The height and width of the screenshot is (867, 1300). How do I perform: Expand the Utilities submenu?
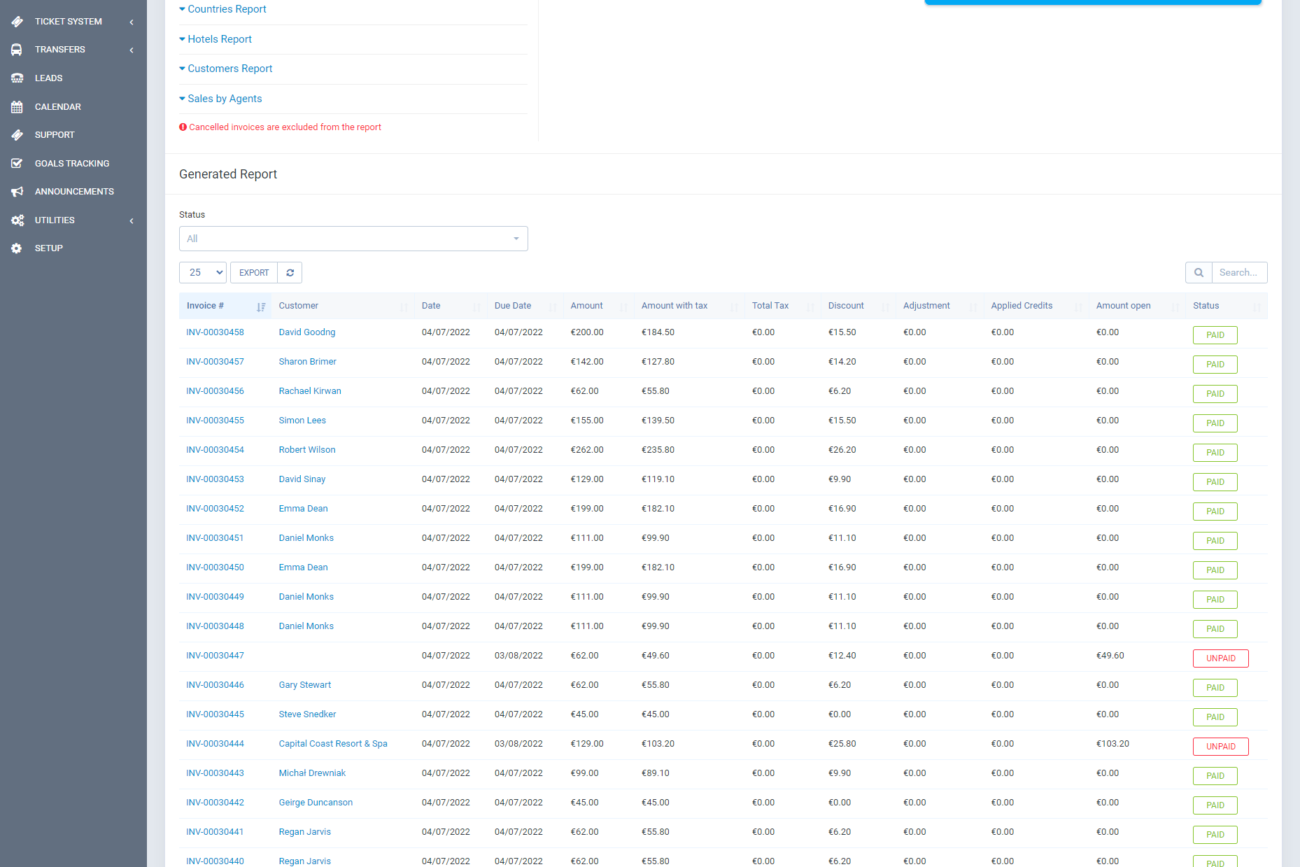[x=73, y=220]
